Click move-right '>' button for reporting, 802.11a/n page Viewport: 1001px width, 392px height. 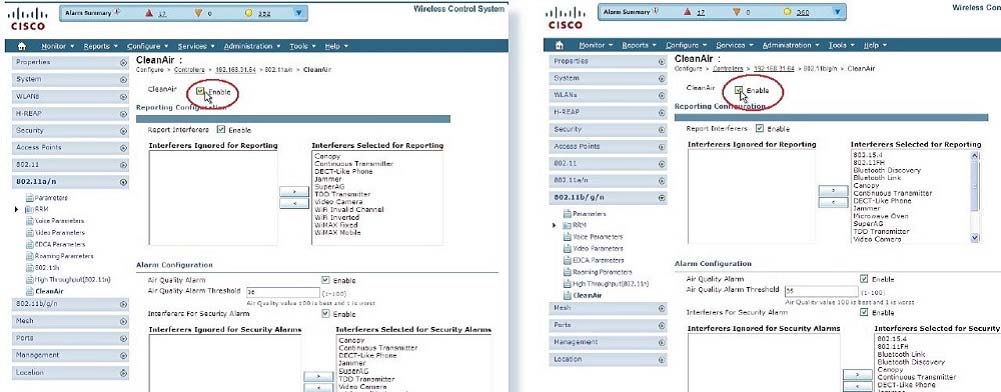click(294, 192)
